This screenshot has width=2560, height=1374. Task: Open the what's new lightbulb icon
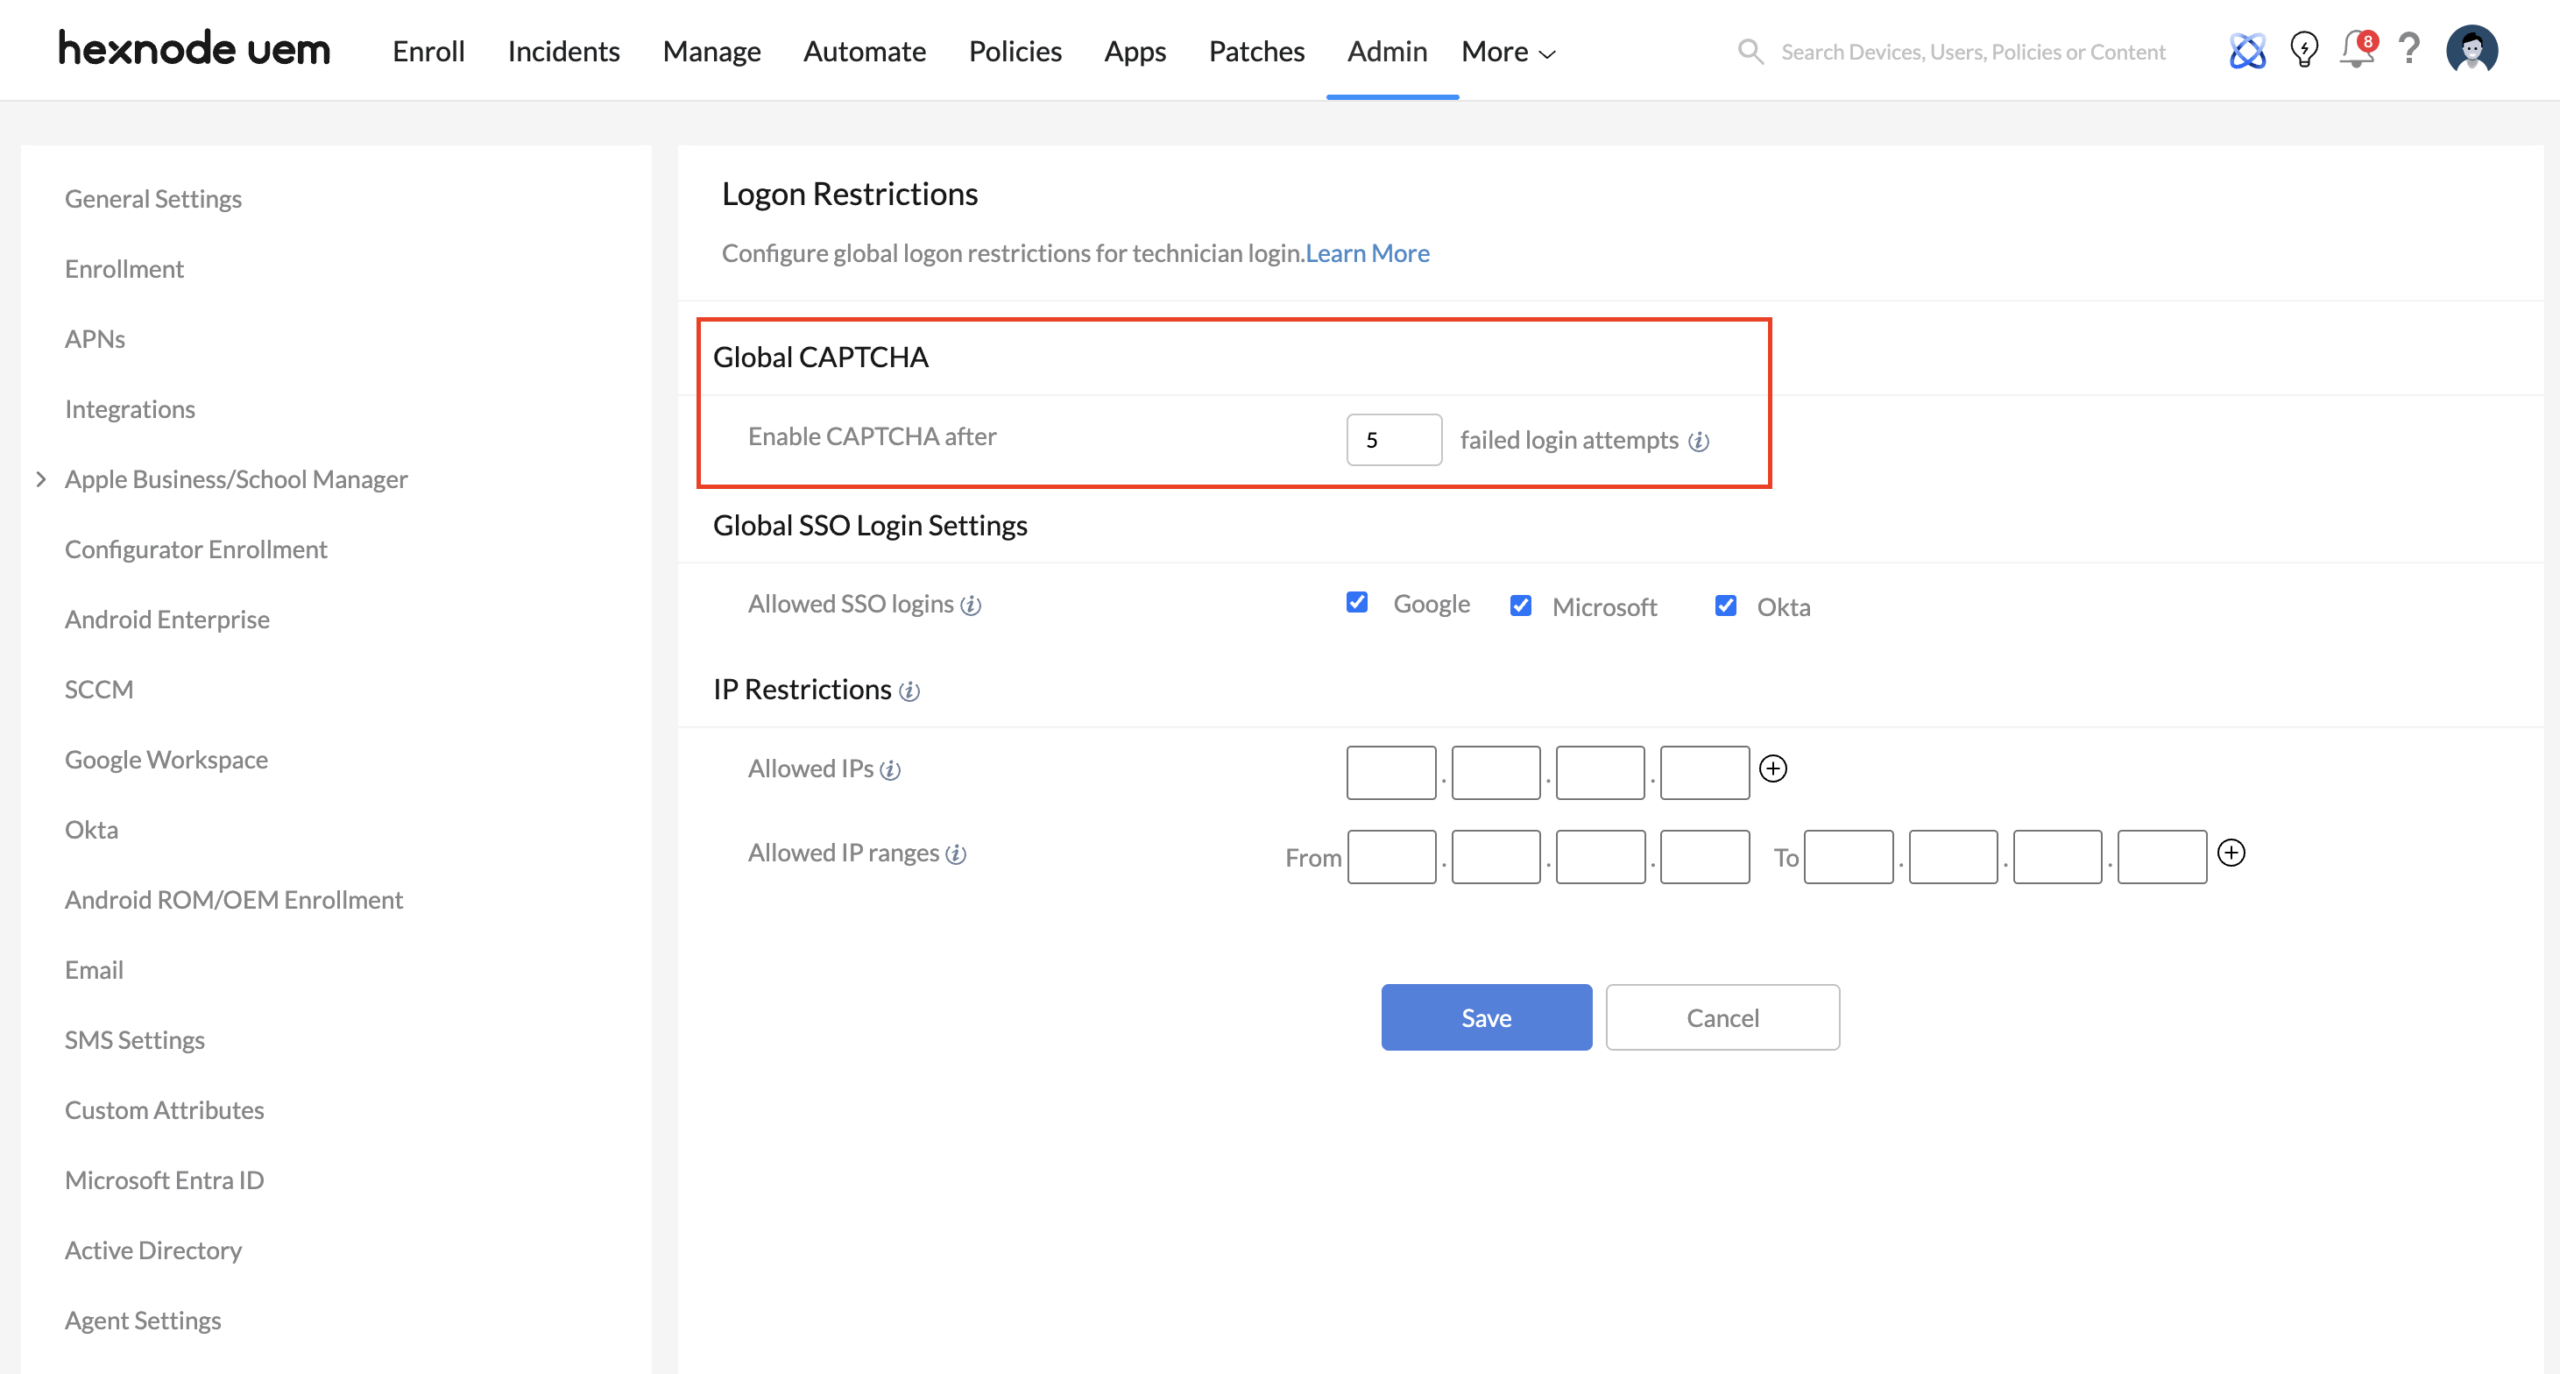[2303, 50]
